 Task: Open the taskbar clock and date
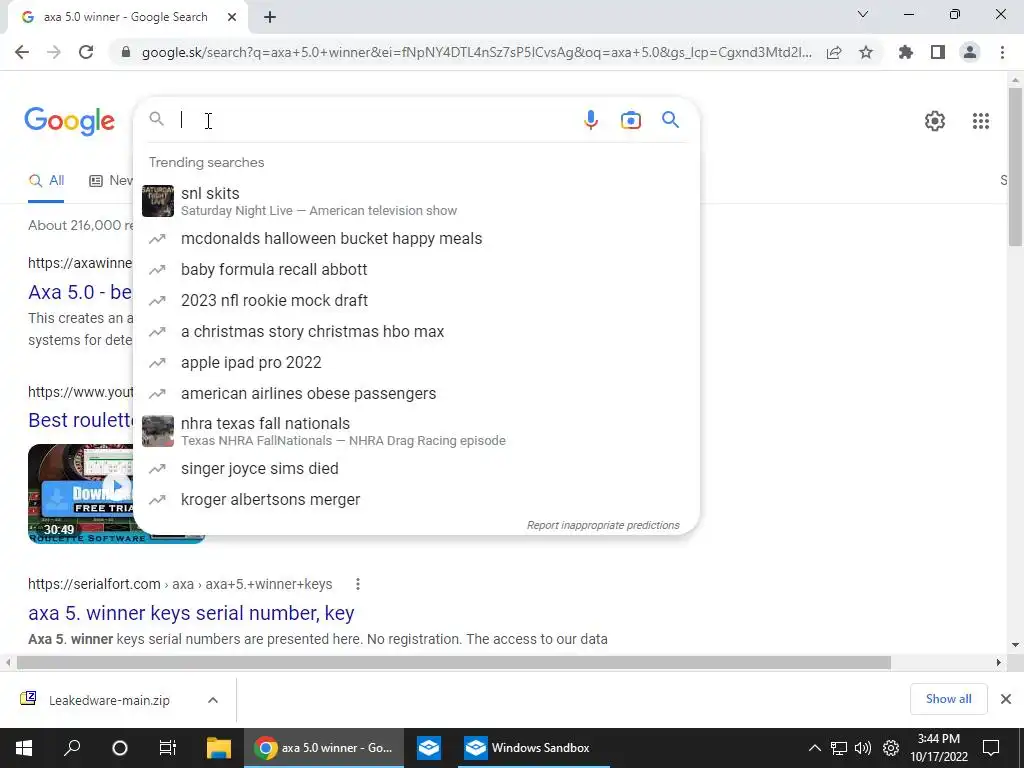click(938, 748)
